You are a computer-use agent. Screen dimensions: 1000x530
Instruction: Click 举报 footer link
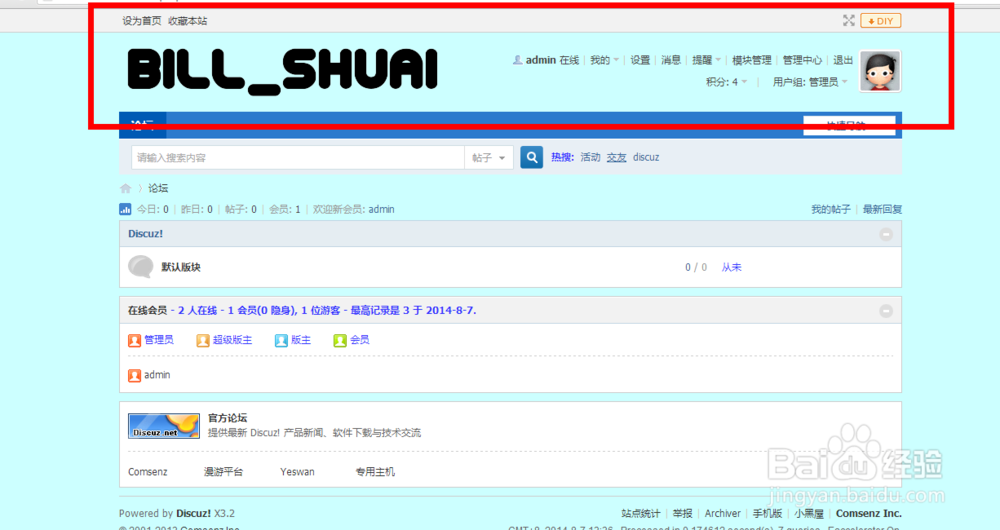click(682, 513)
